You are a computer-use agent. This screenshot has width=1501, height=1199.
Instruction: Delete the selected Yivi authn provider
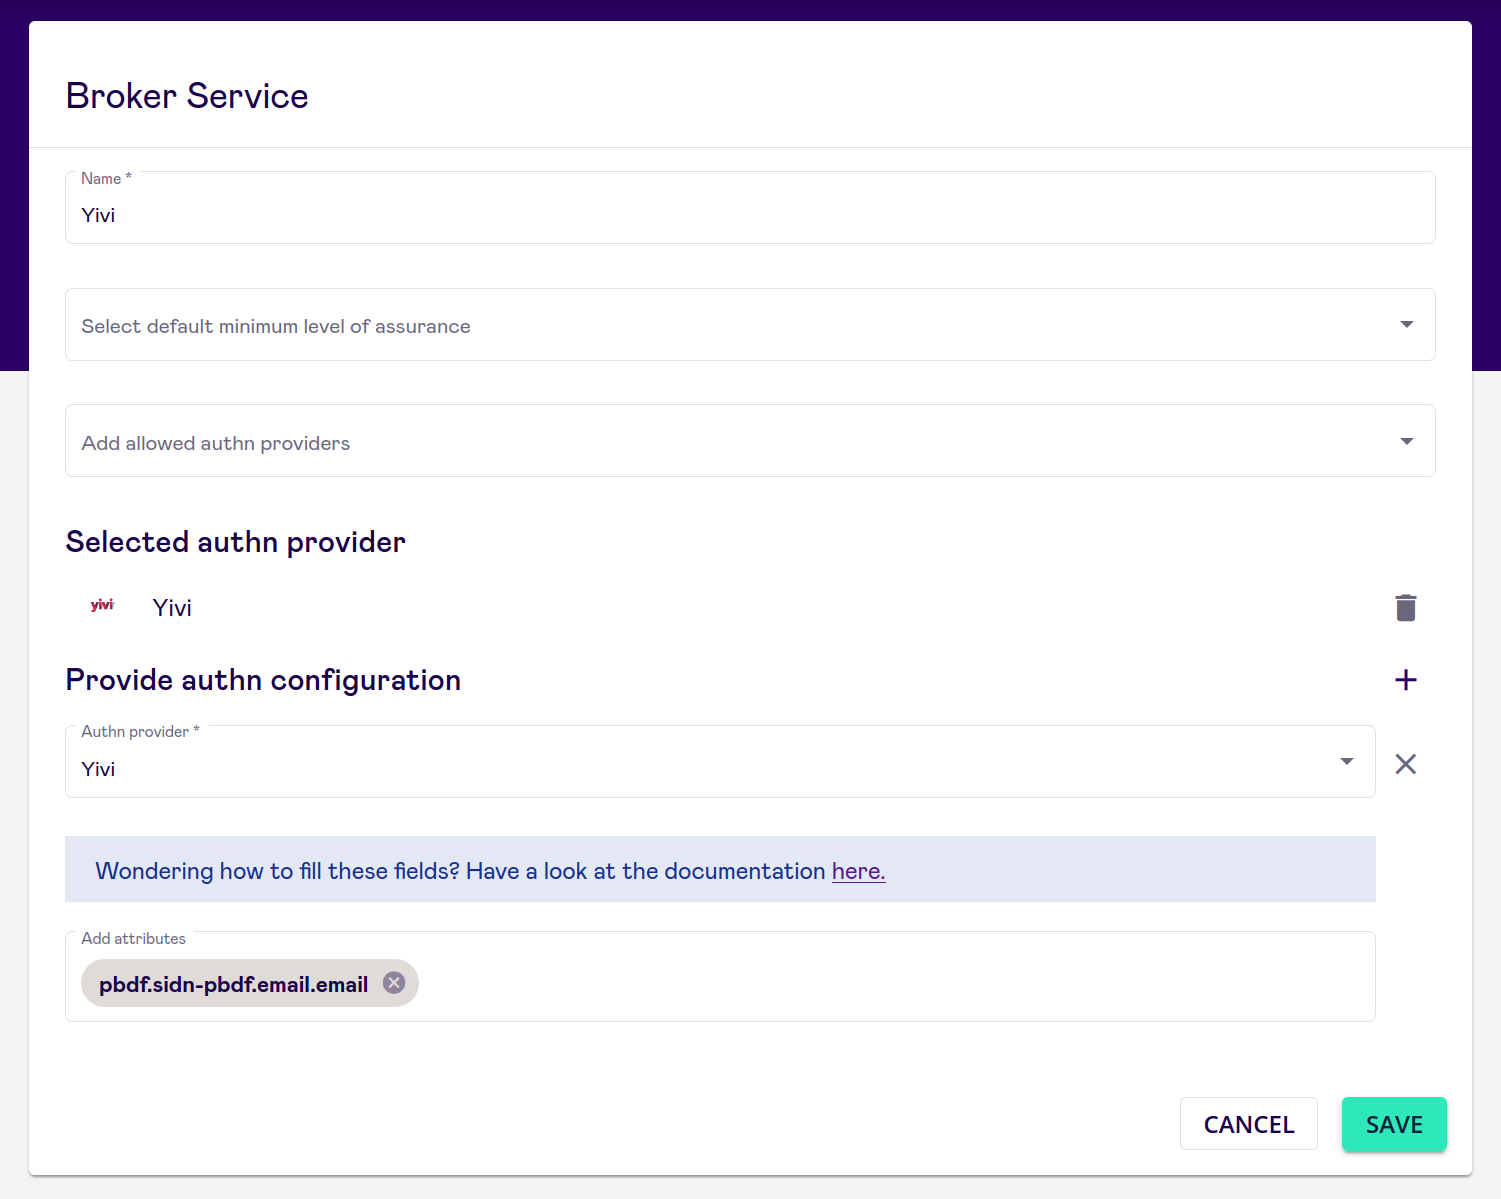pos(1405,608)
